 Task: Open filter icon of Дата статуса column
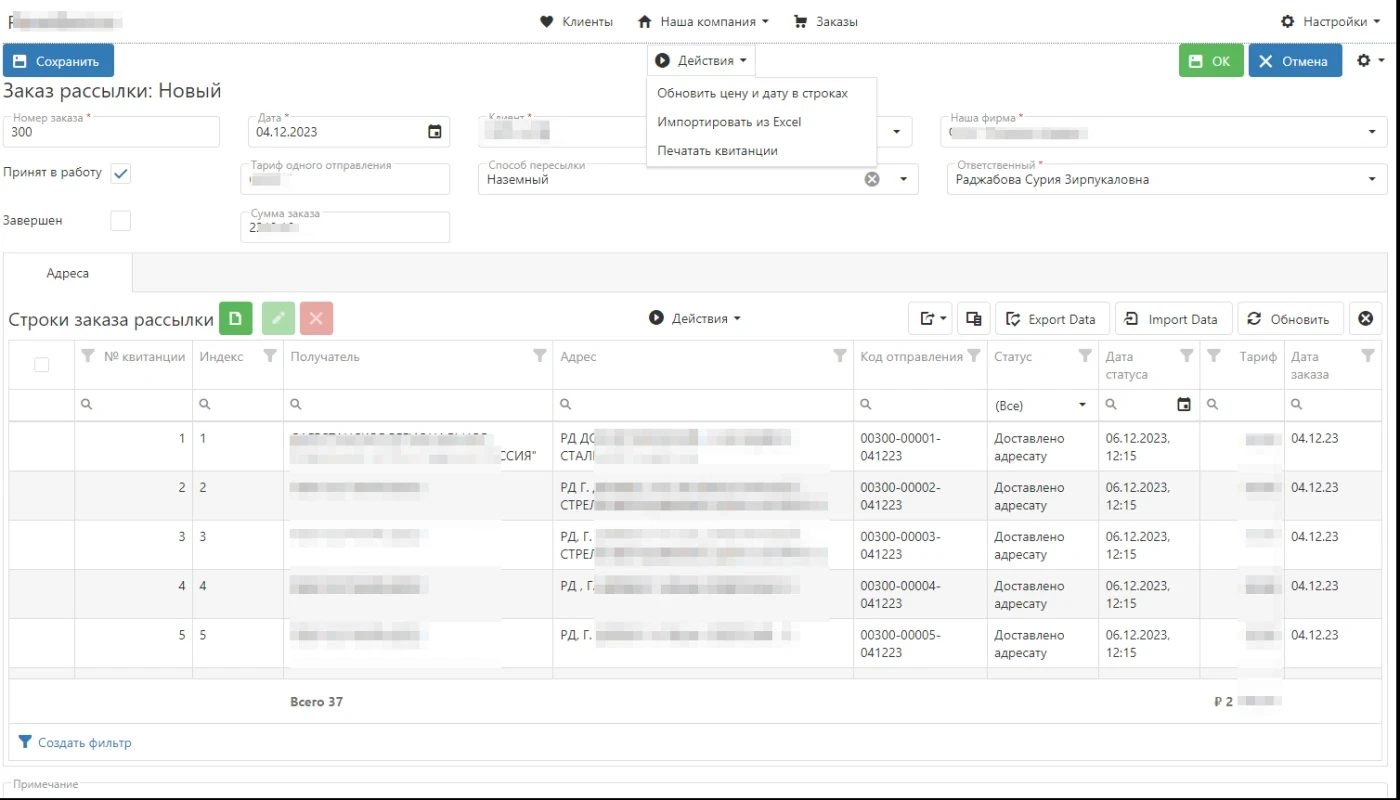click(1187, 356)
